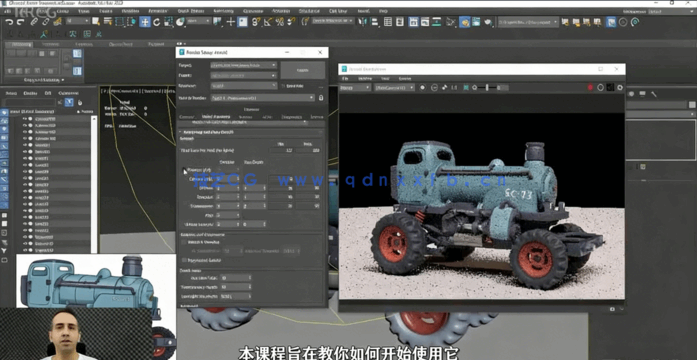Open the Display menu in Scene Explorer
Screen dimensions: 697x360
30,93
